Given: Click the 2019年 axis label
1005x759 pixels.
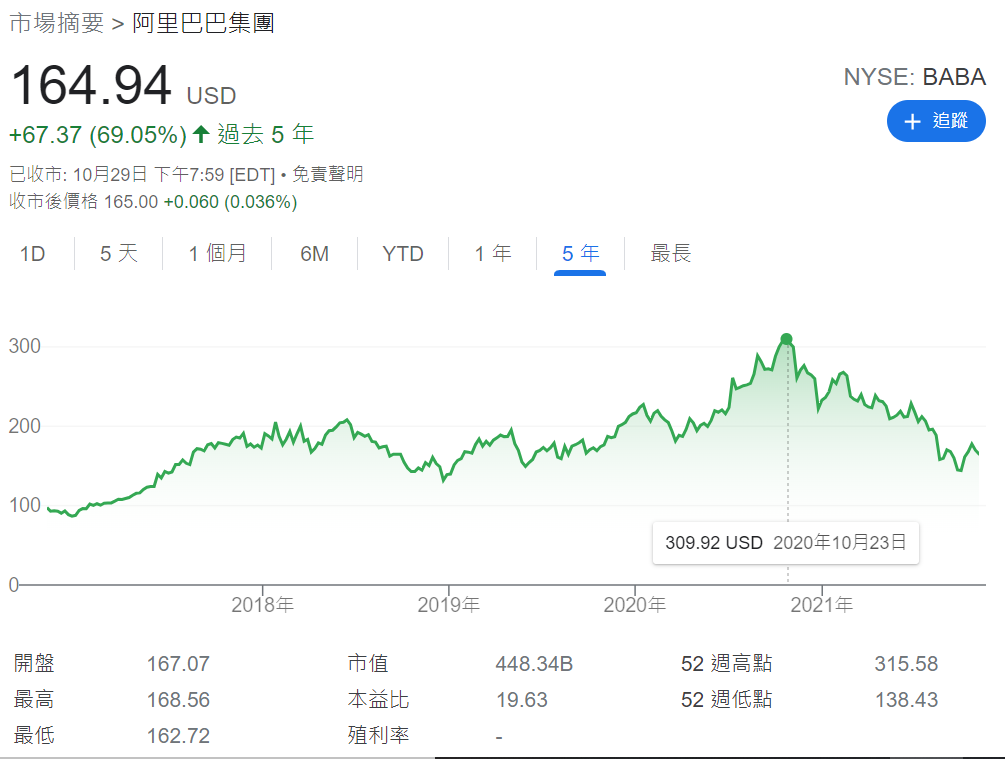Looking at the screenshot, I should click(x=449, y=605).
